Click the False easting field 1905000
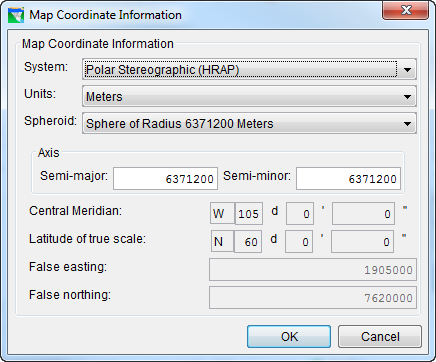This screenshot has width=436, height=362. point(313,269)
